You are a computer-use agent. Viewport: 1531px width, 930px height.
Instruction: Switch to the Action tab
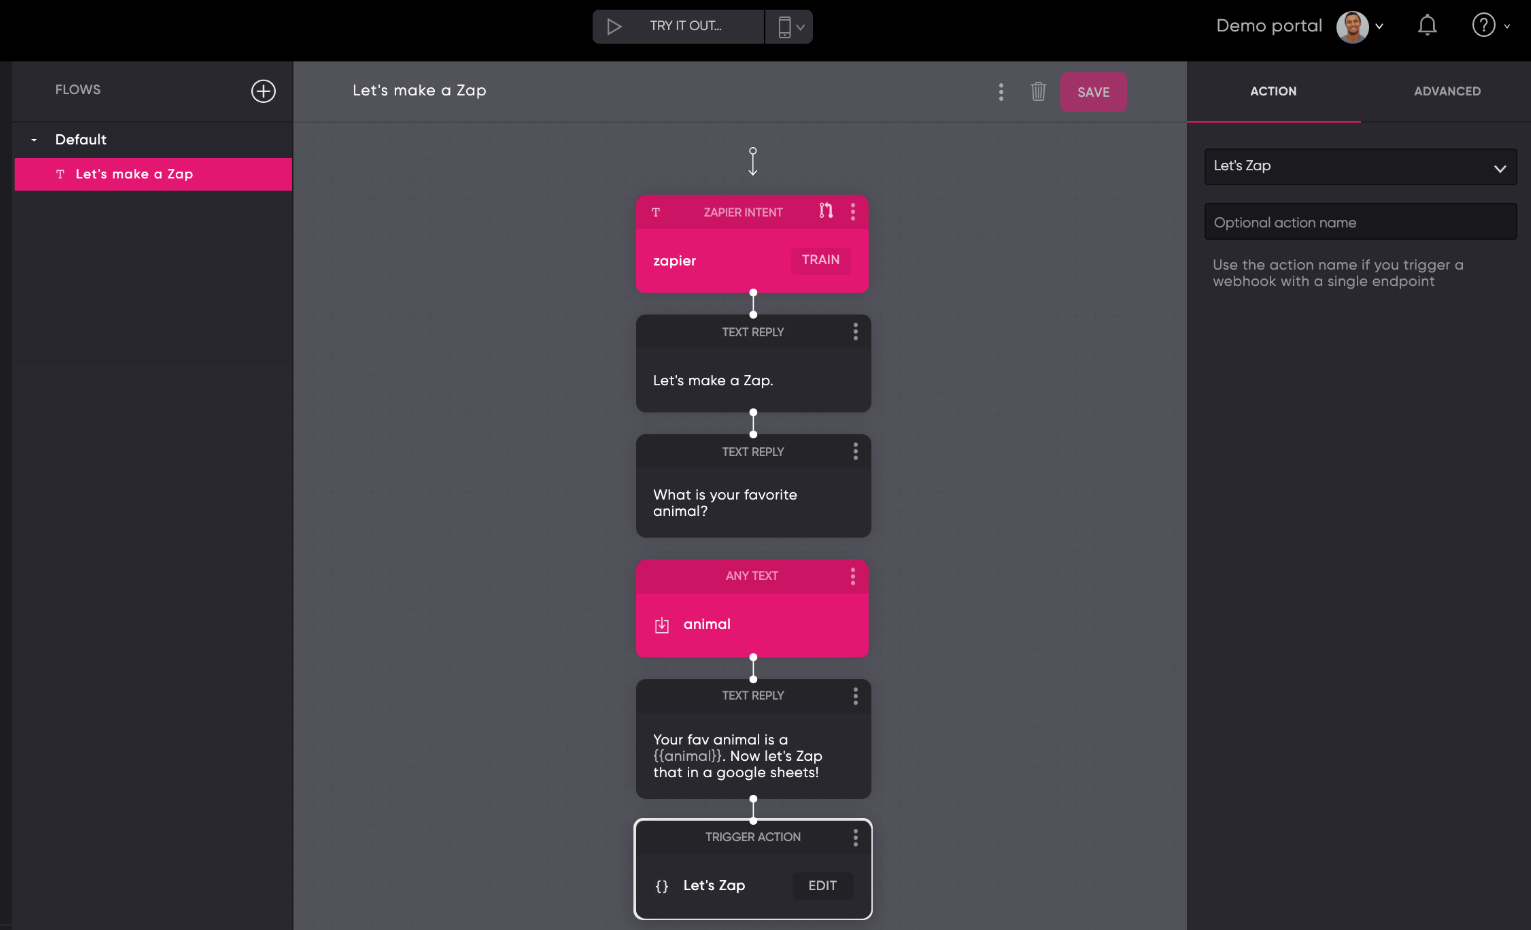coord(1273,91)
